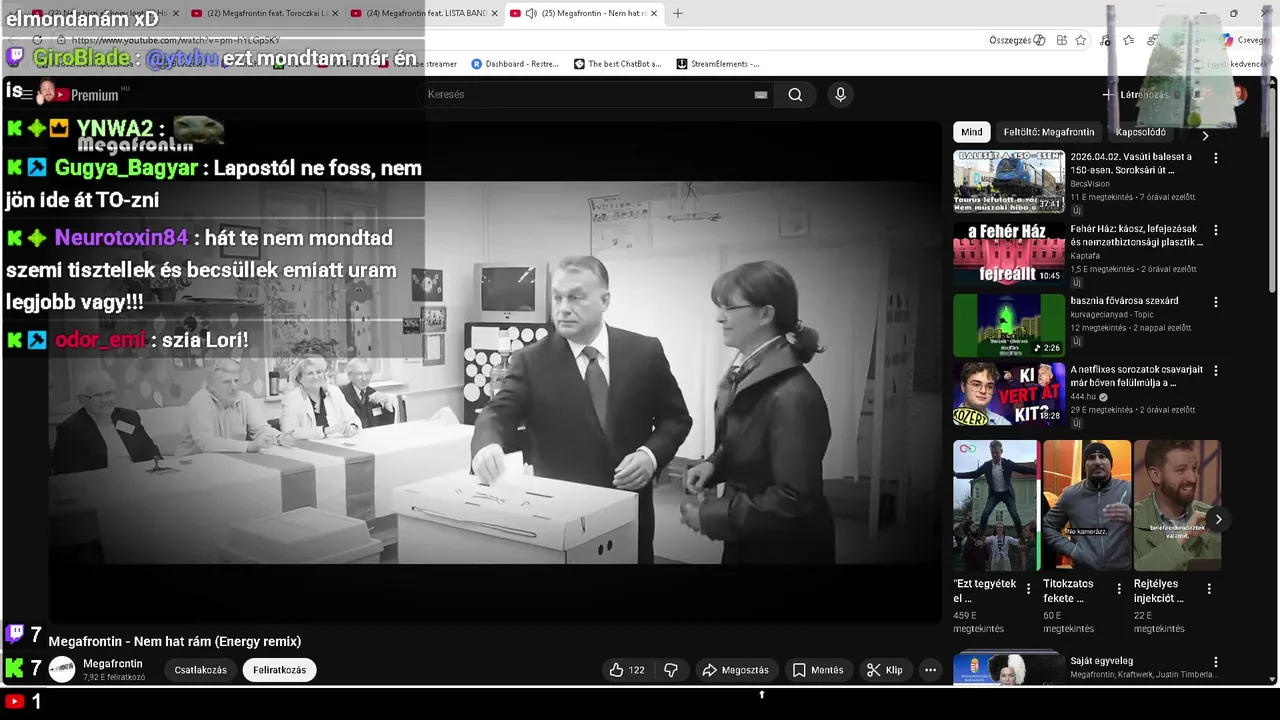Open the Copilot Csevegés button in browser
Screen dimensions: 1280x720
tap(1246, 40)
